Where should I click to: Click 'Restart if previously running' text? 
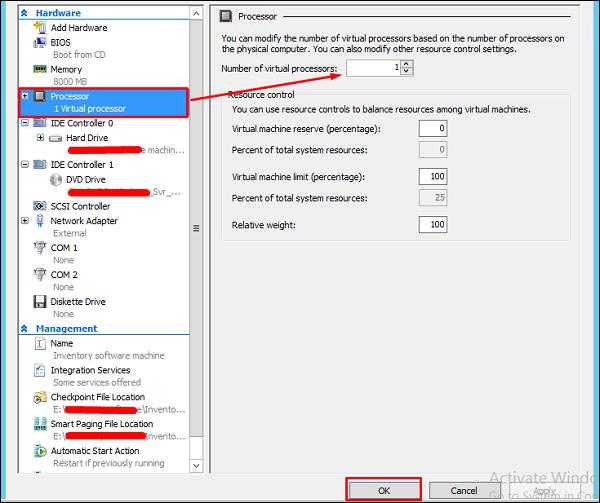pos(109,463)
